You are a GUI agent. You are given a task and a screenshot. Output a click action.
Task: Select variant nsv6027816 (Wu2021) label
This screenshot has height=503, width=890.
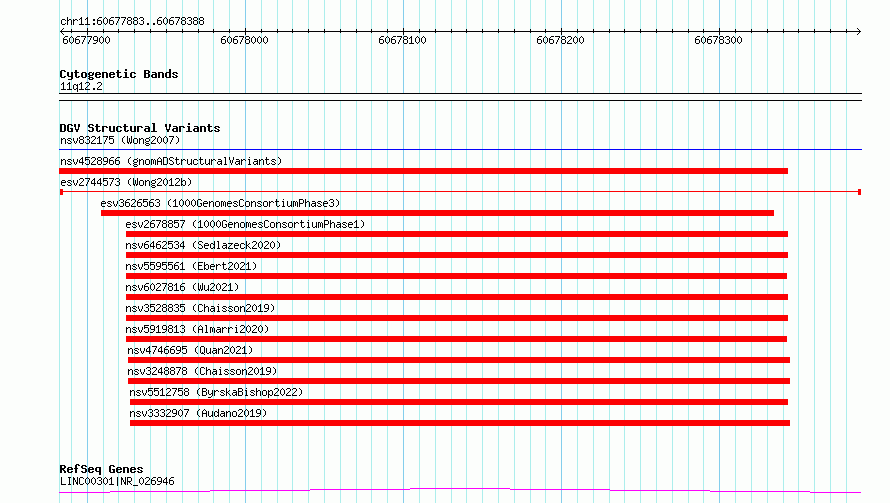[x=182, y=287]
